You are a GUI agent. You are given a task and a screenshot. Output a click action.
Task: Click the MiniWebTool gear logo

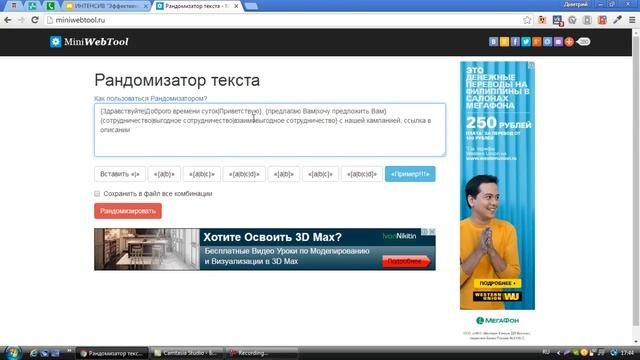(x=56, y=42)
